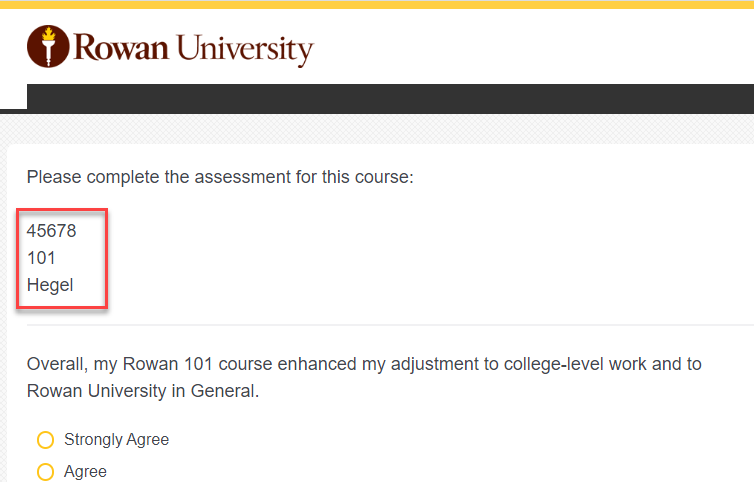Viewport: 754px width, 482px height.
Task: Click the dark navigation bar under the logo
Action: pos(390,98)
